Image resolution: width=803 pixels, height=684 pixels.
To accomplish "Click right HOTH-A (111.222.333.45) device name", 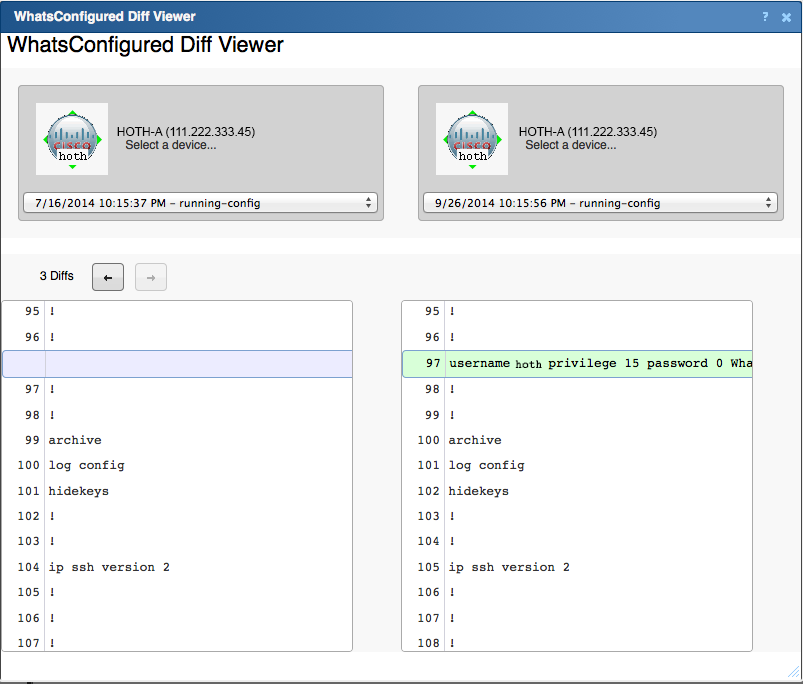I will coord(588,132).
